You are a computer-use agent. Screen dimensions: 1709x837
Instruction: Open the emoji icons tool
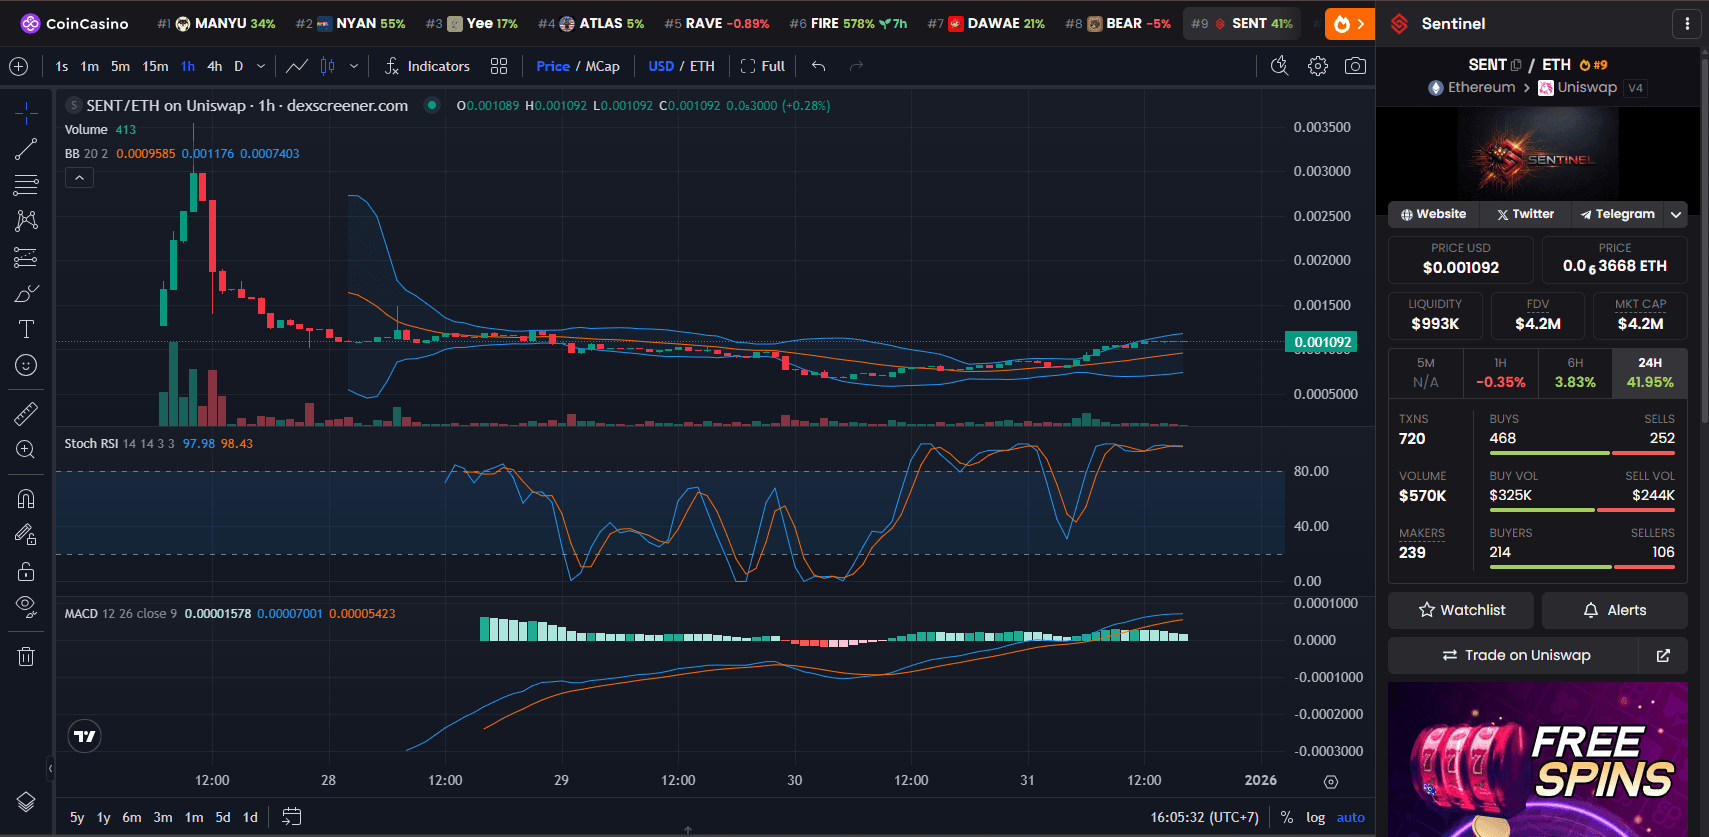click(x=26, y=365)
